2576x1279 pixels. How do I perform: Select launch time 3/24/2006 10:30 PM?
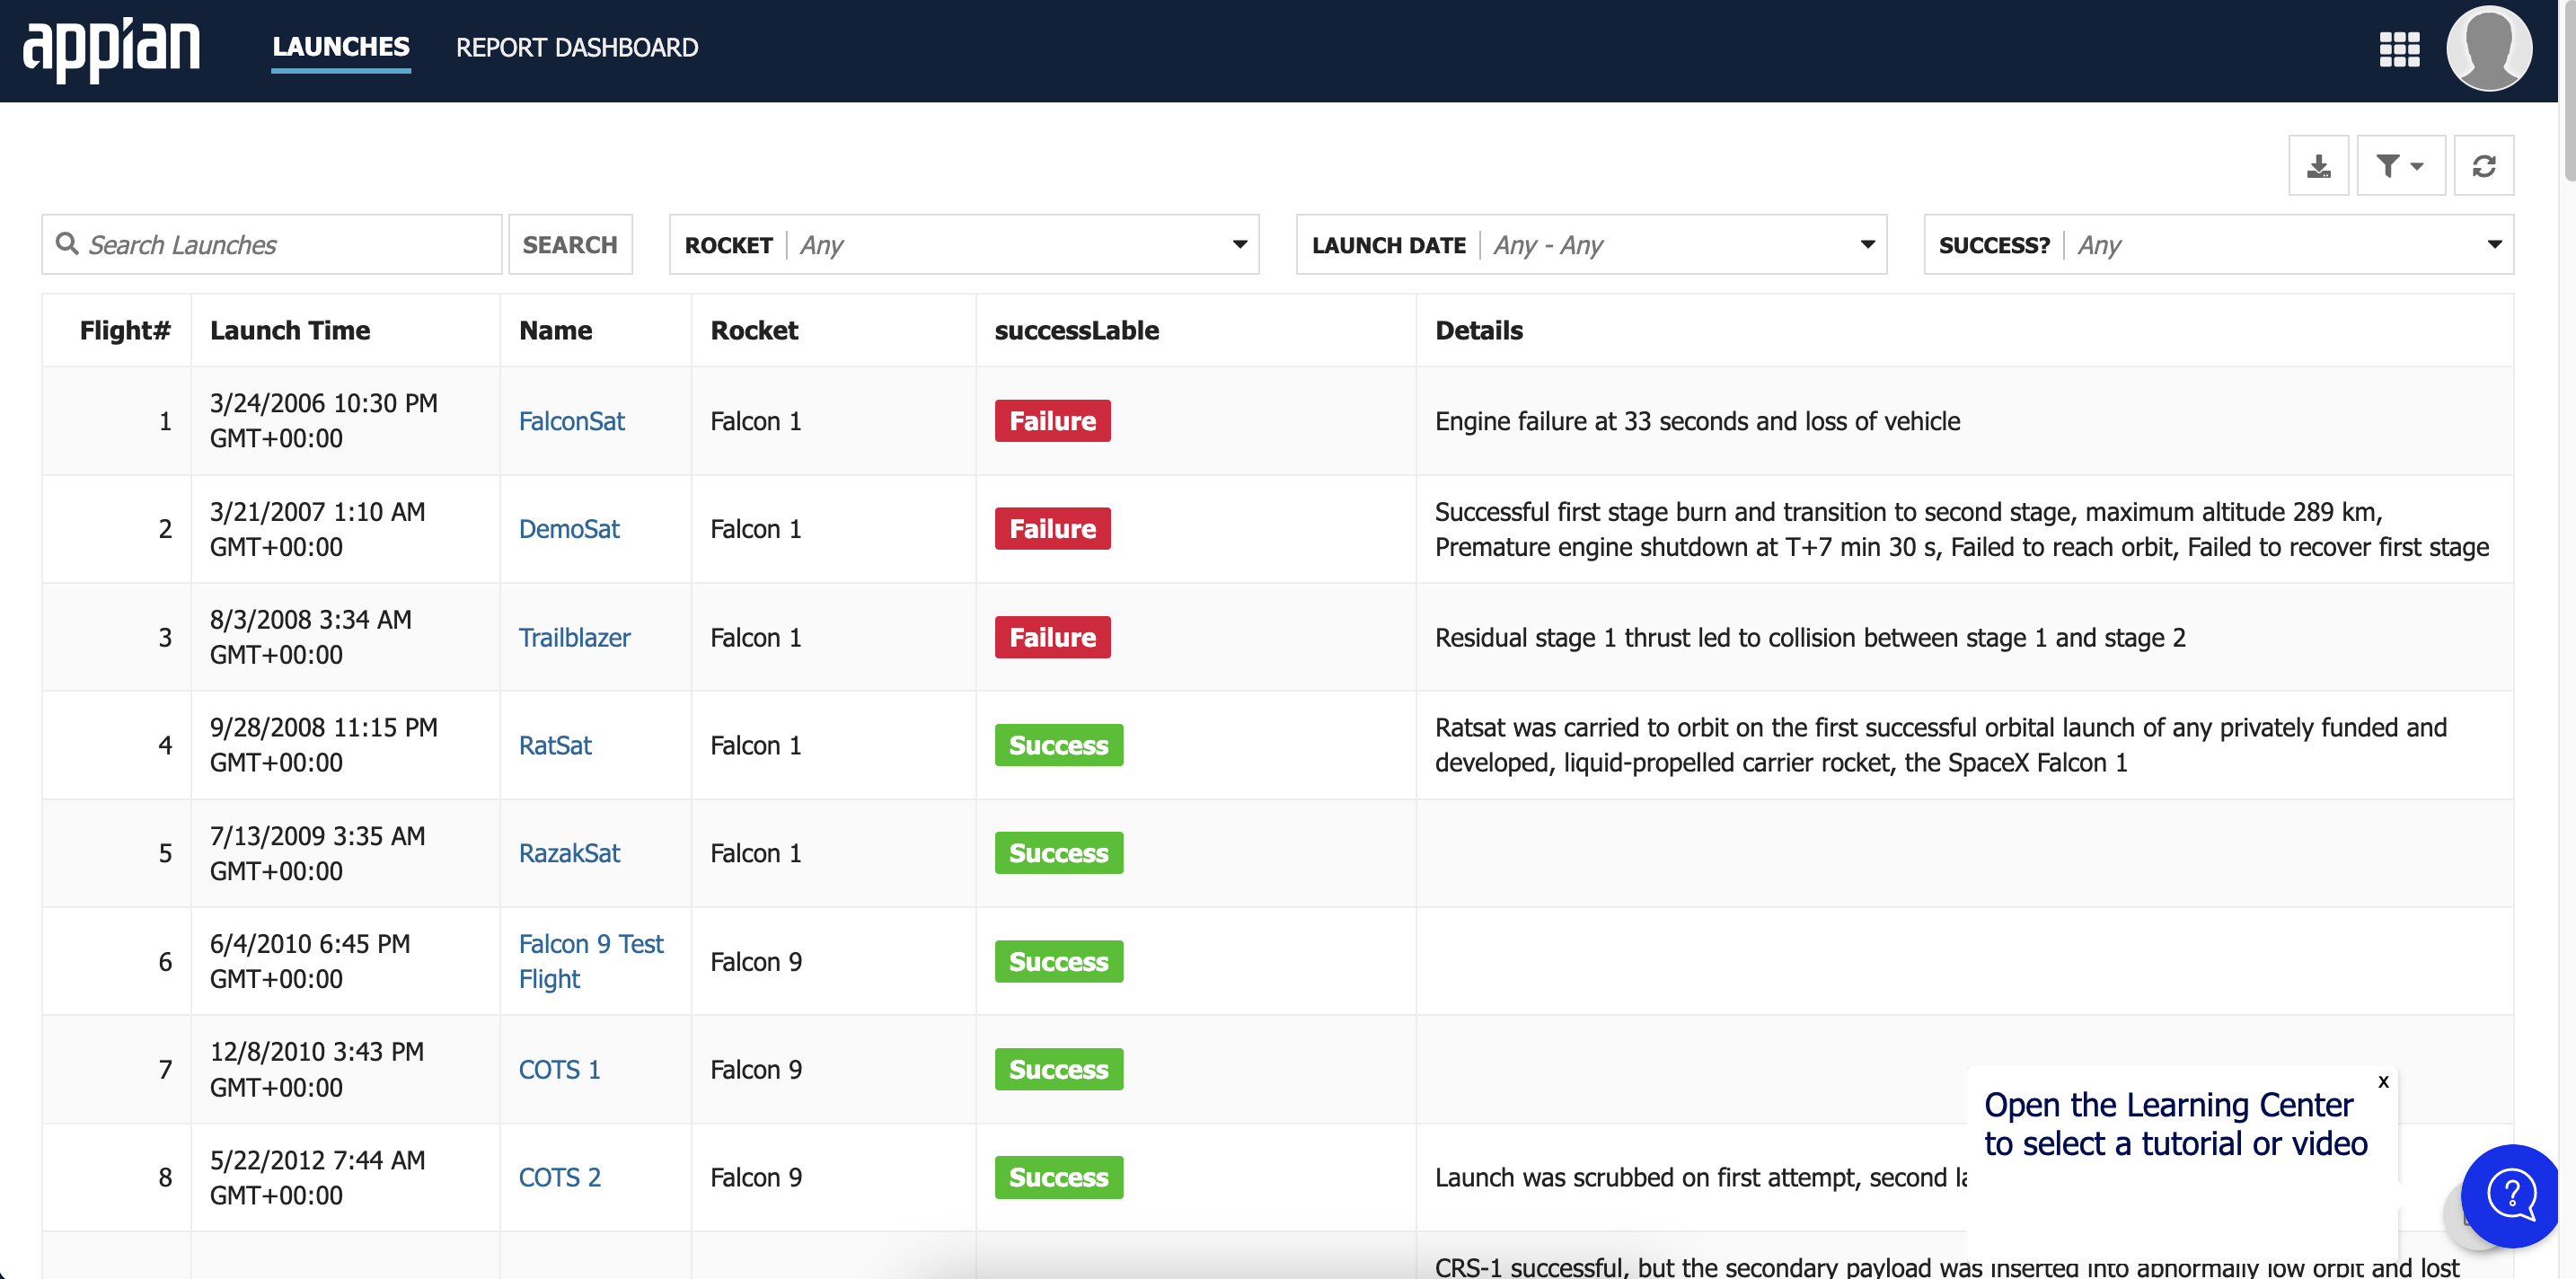coord(324,421)
